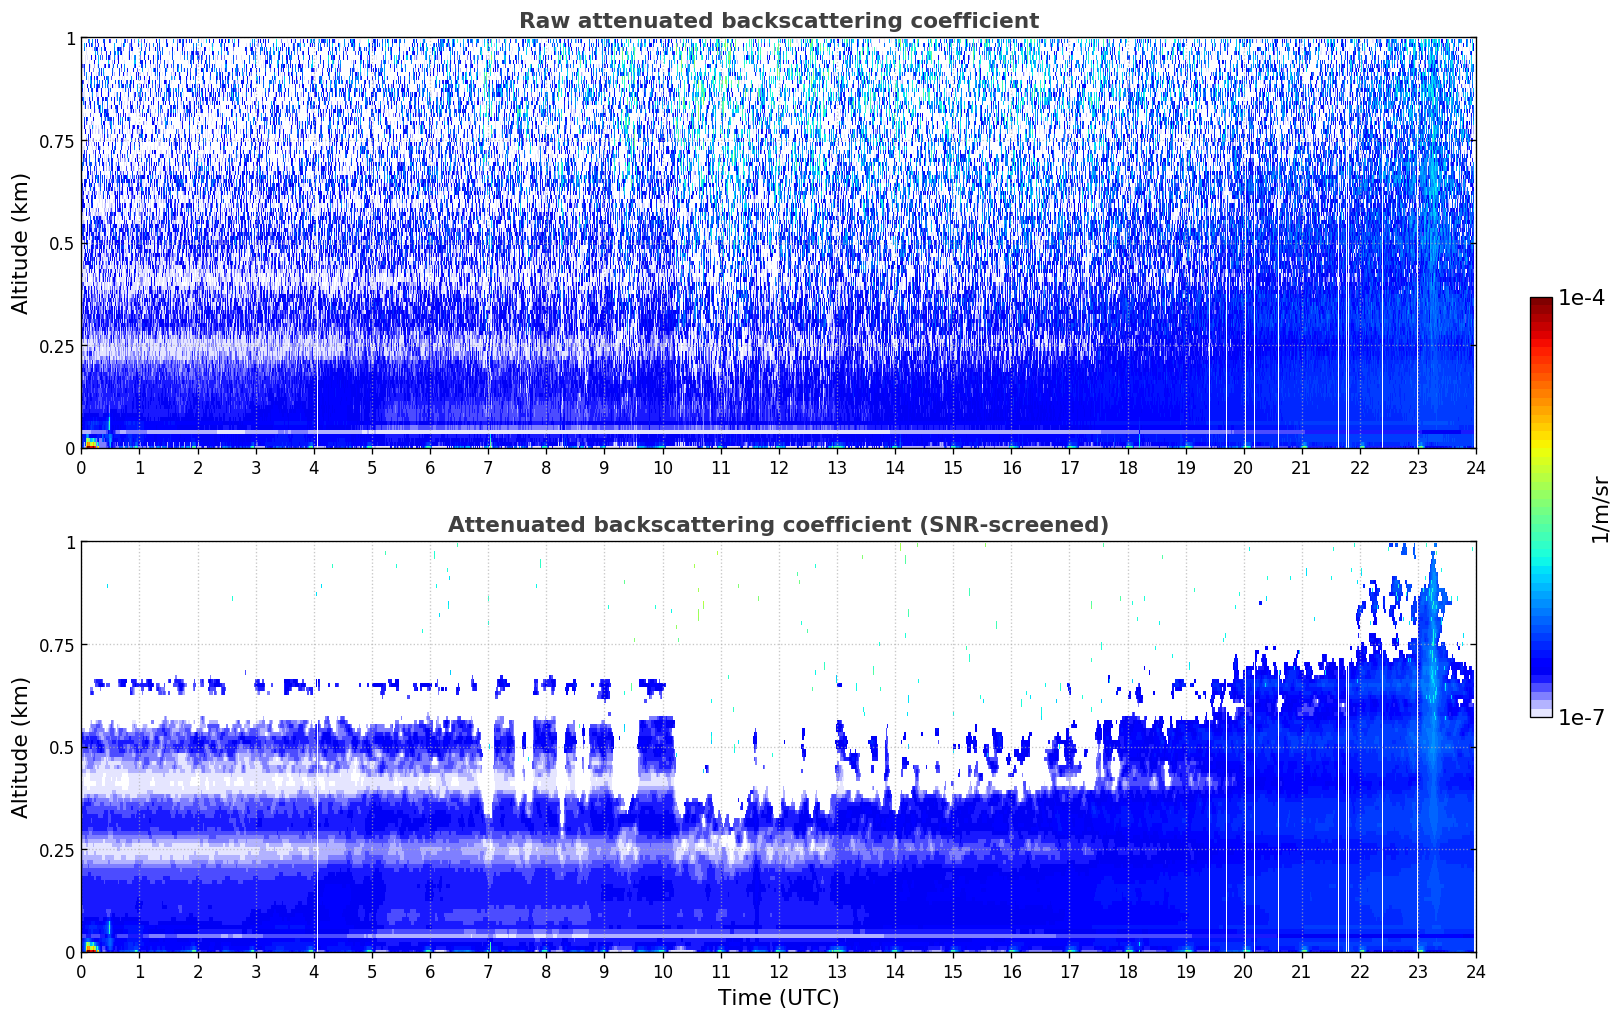Click the '6' tick on the top time axis

click(430, 468)
